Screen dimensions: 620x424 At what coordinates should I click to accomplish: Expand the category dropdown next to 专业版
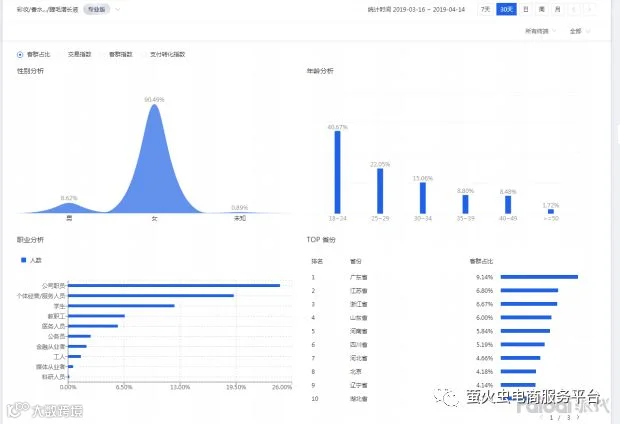point(117,9)
